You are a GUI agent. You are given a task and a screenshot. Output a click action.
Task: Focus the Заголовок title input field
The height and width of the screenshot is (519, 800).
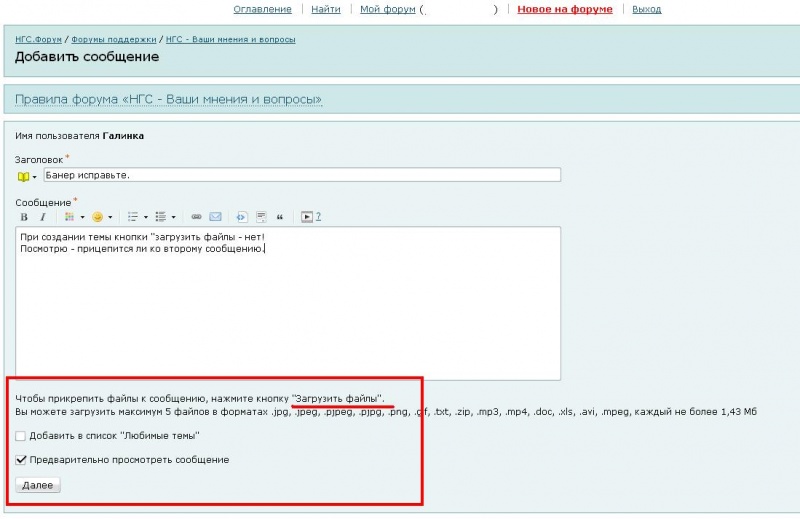[302, 175]
